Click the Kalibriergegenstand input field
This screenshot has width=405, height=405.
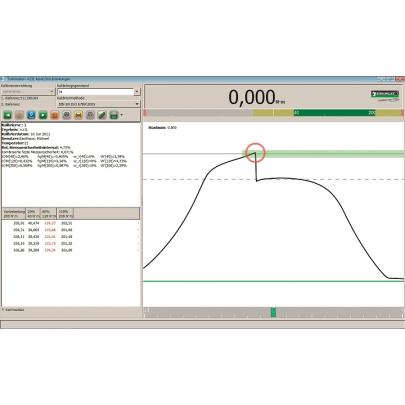(x=96, y=92)
